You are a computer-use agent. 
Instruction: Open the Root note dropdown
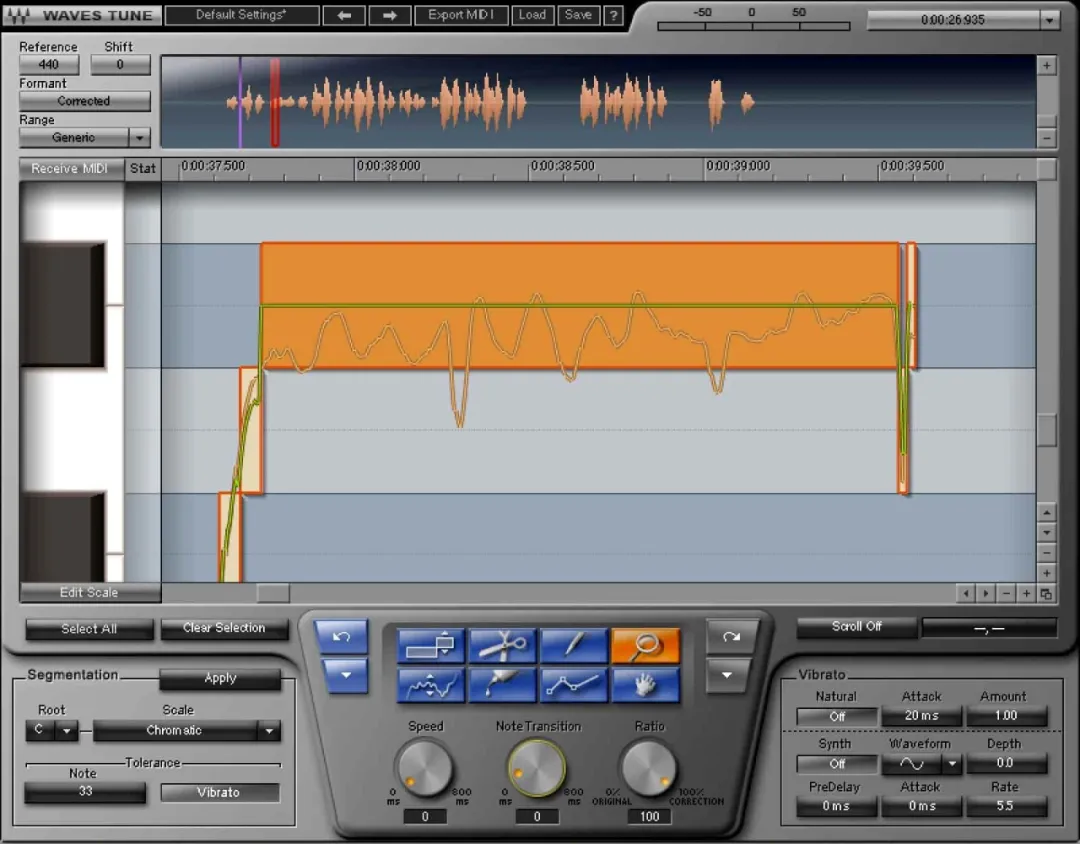tap(66, 730)
